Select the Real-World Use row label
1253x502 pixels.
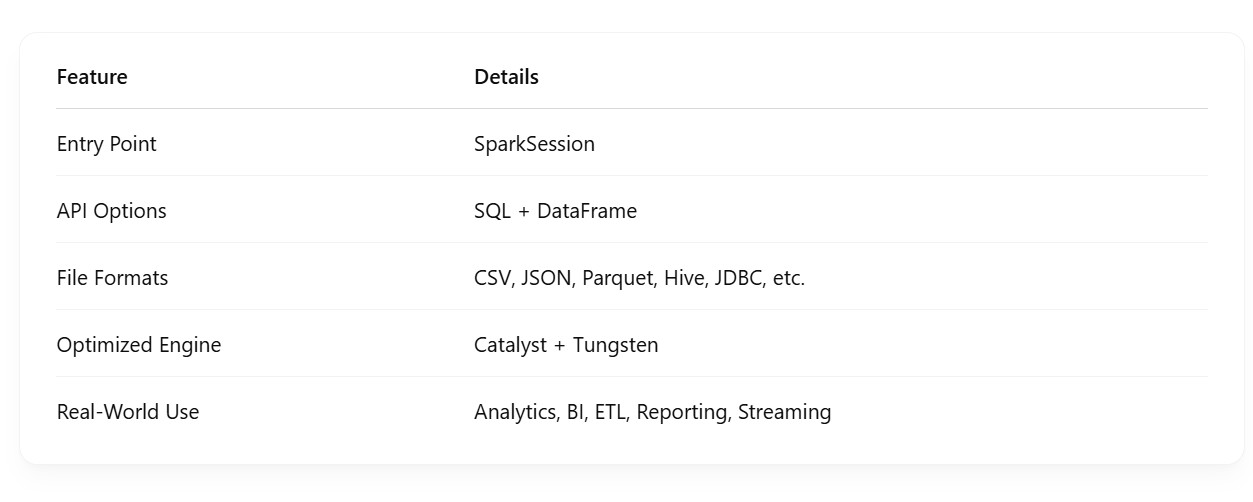click(x=128, y=412)
